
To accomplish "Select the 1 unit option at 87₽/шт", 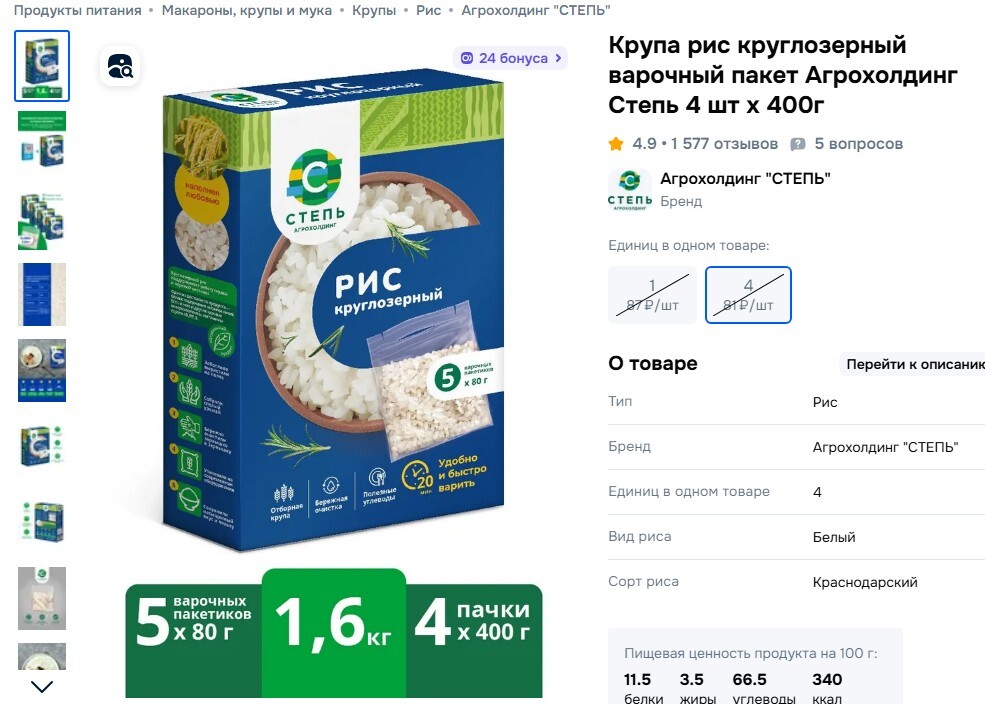I will pyautogui.click(x=653, y=295).
